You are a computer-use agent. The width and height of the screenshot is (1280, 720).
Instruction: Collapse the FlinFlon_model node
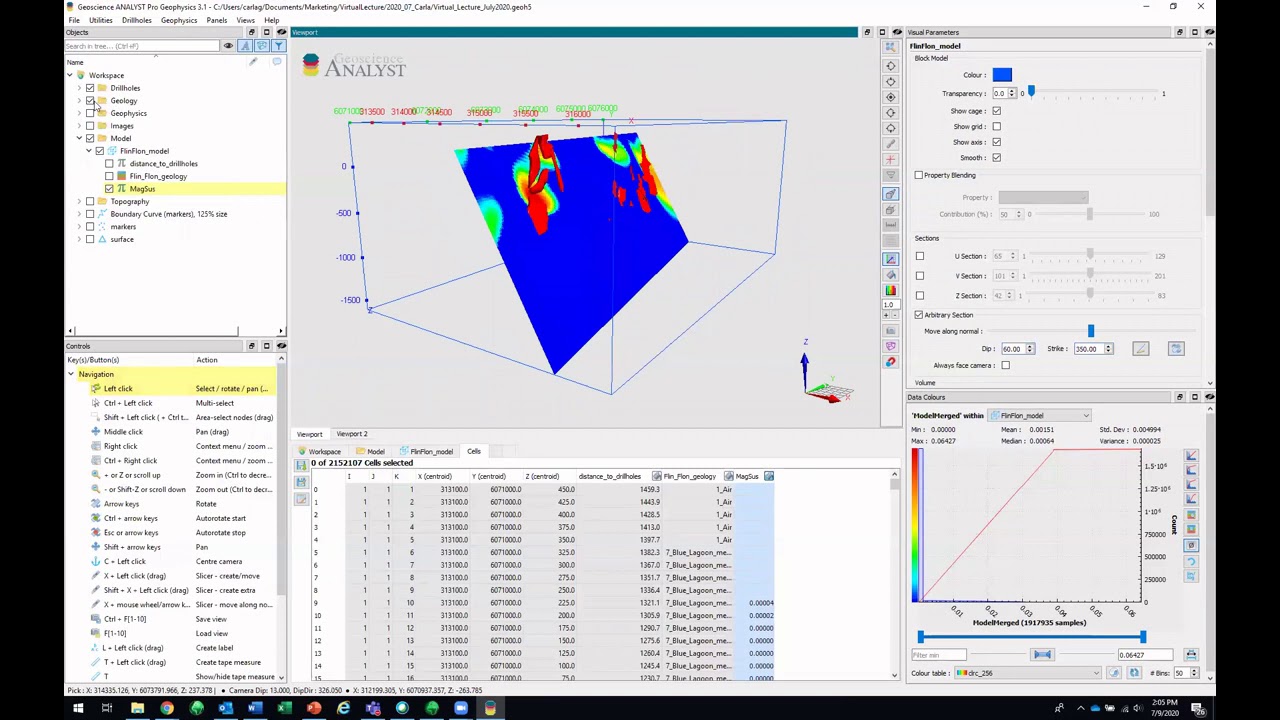88,151
